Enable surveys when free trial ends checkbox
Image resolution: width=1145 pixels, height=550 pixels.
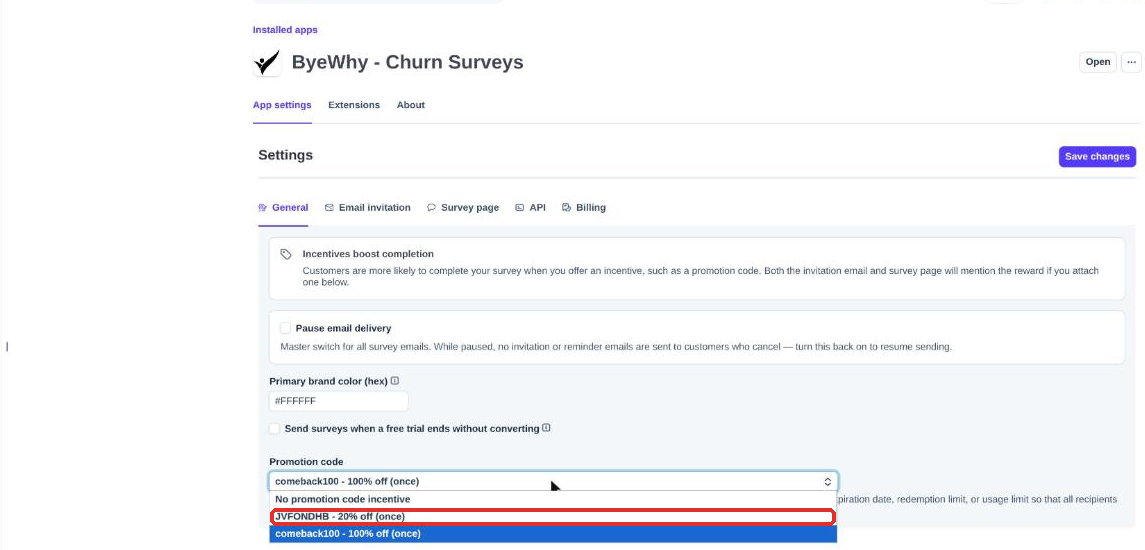(275, 429)
